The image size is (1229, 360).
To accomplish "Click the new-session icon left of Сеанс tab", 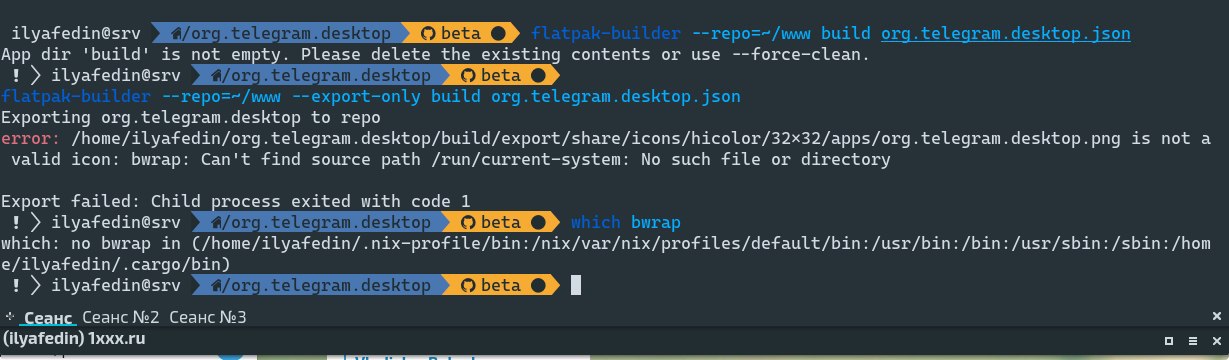I will tap(9, 316).
